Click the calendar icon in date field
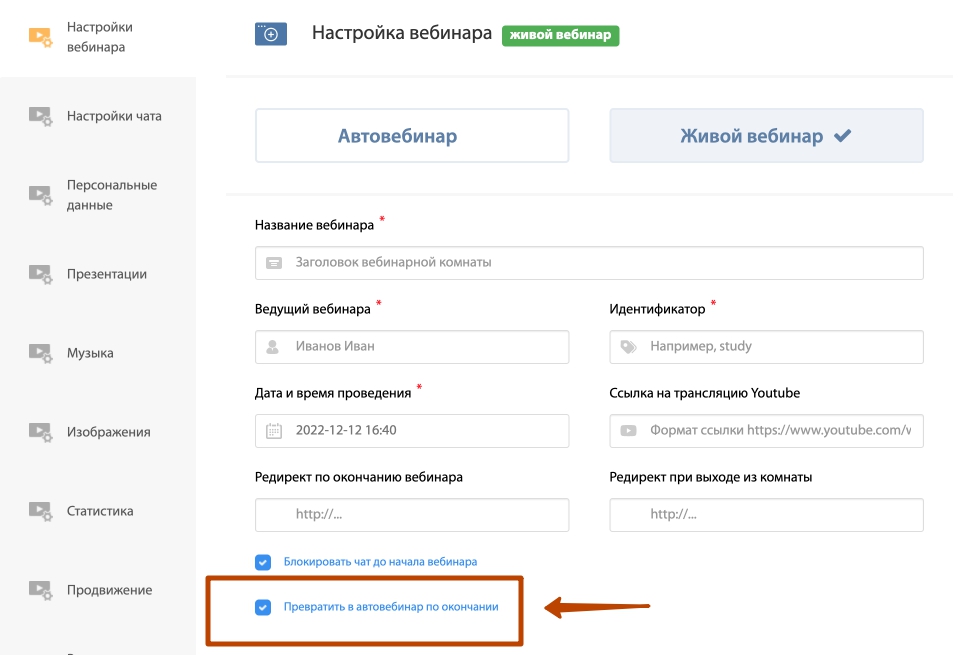This screenshot has height=655, width=976. [274, 431]
